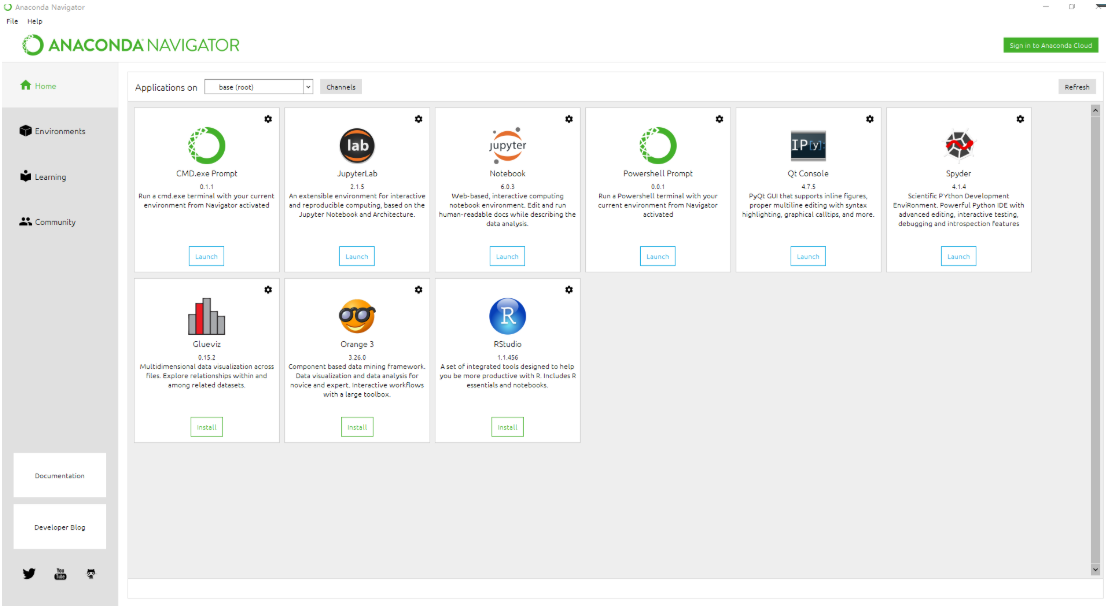The height and width of the screenshot is (606, 1110).
Task: Click the Jupyter Notebook logo icon
Action: pos(508,145)
